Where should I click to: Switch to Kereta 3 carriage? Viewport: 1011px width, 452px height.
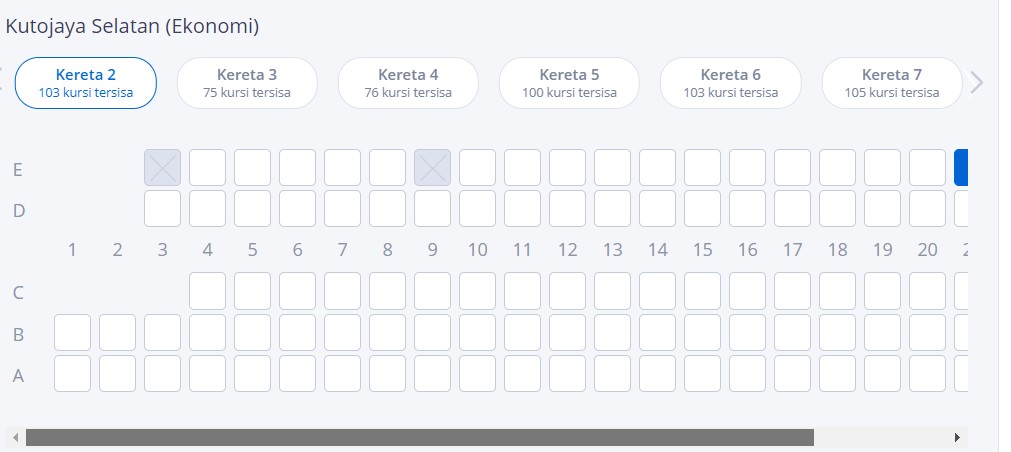coord(247,83)
